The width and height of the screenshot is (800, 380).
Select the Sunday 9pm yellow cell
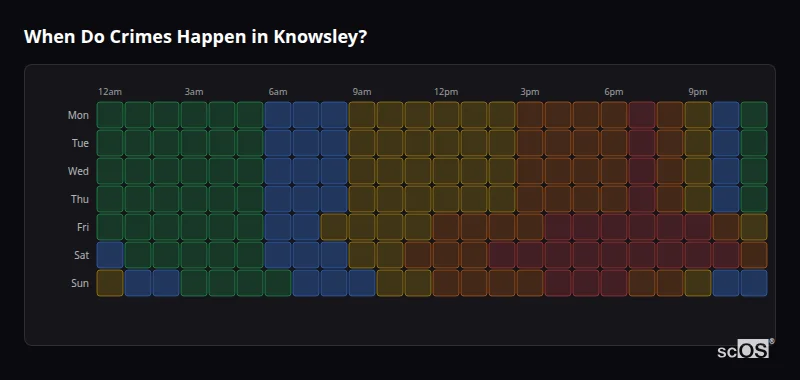pyautogui.click(x=698, y=283)
